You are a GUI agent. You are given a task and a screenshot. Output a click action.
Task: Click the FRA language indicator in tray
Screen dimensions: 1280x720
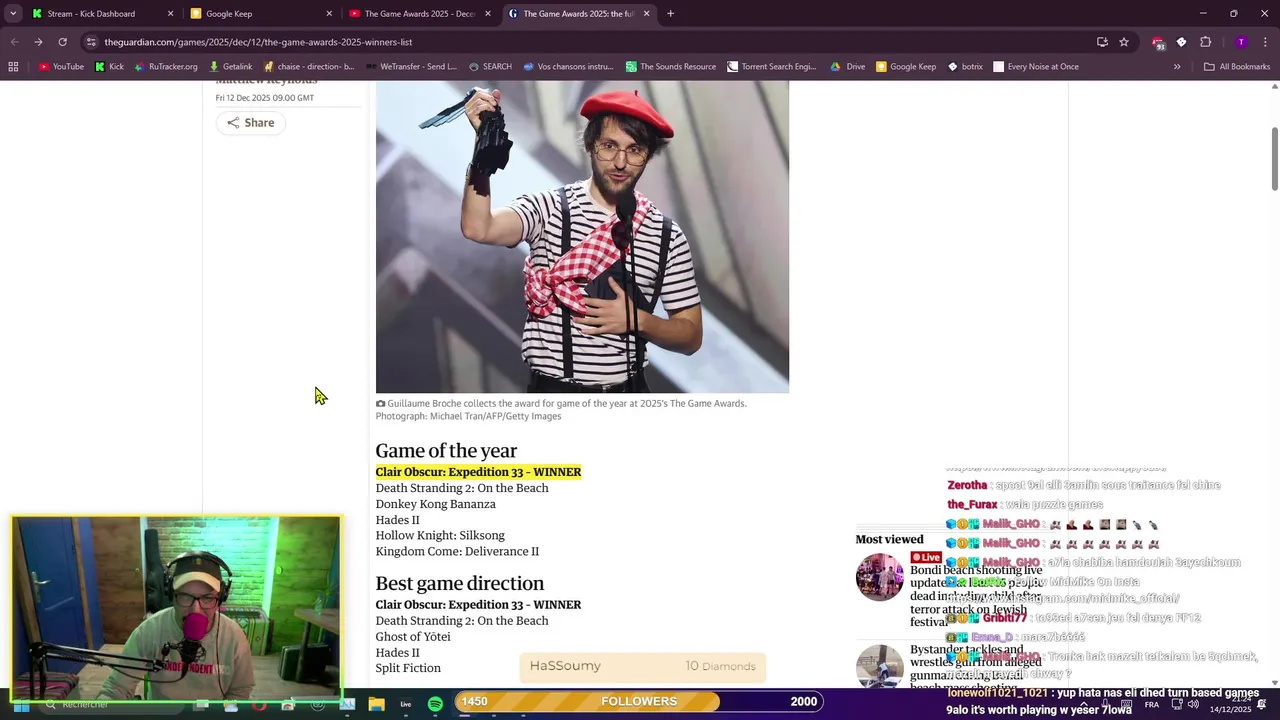click(x=1152, y=705)
